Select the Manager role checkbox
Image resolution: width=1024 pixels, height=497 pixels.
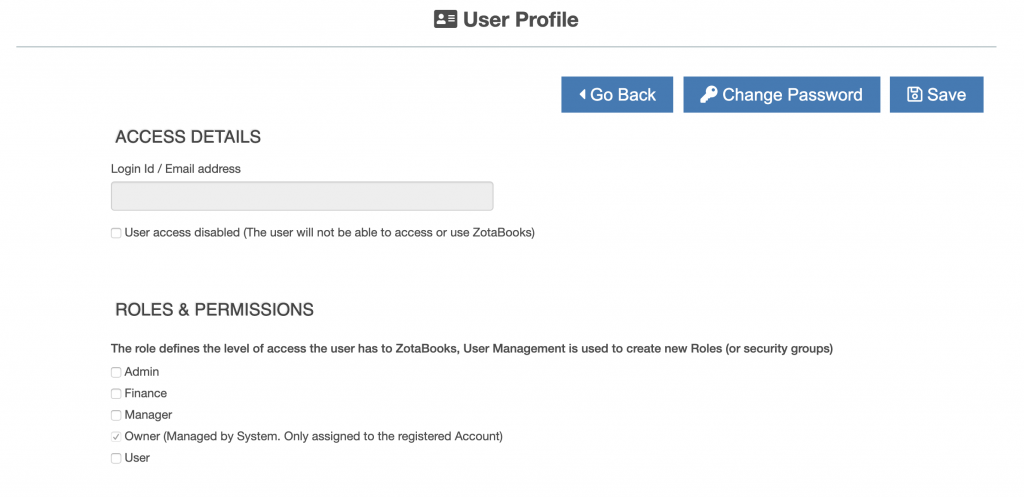point(116,415)
